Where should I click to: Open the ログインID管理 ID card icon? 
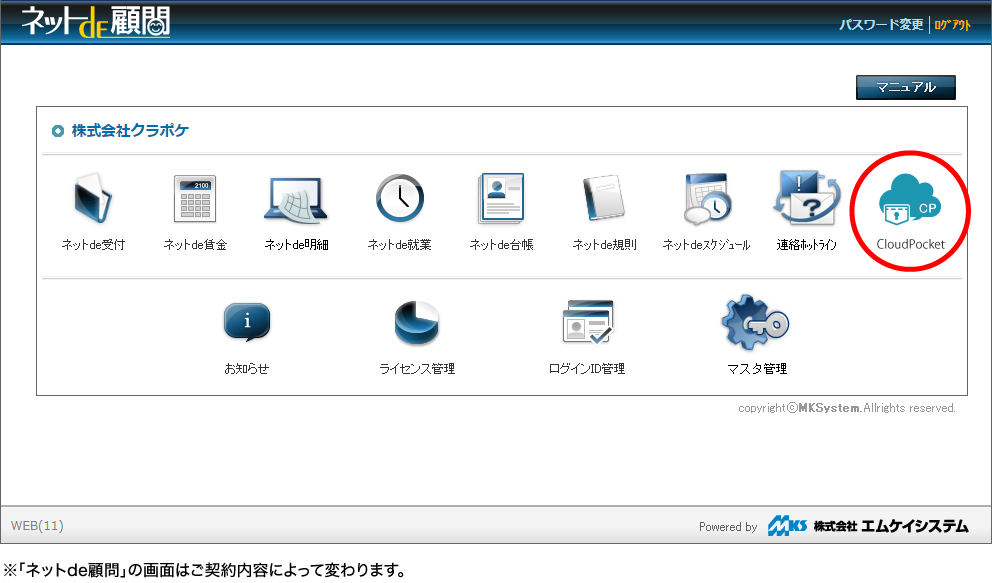pyautogui.click(x=588, y=322)
